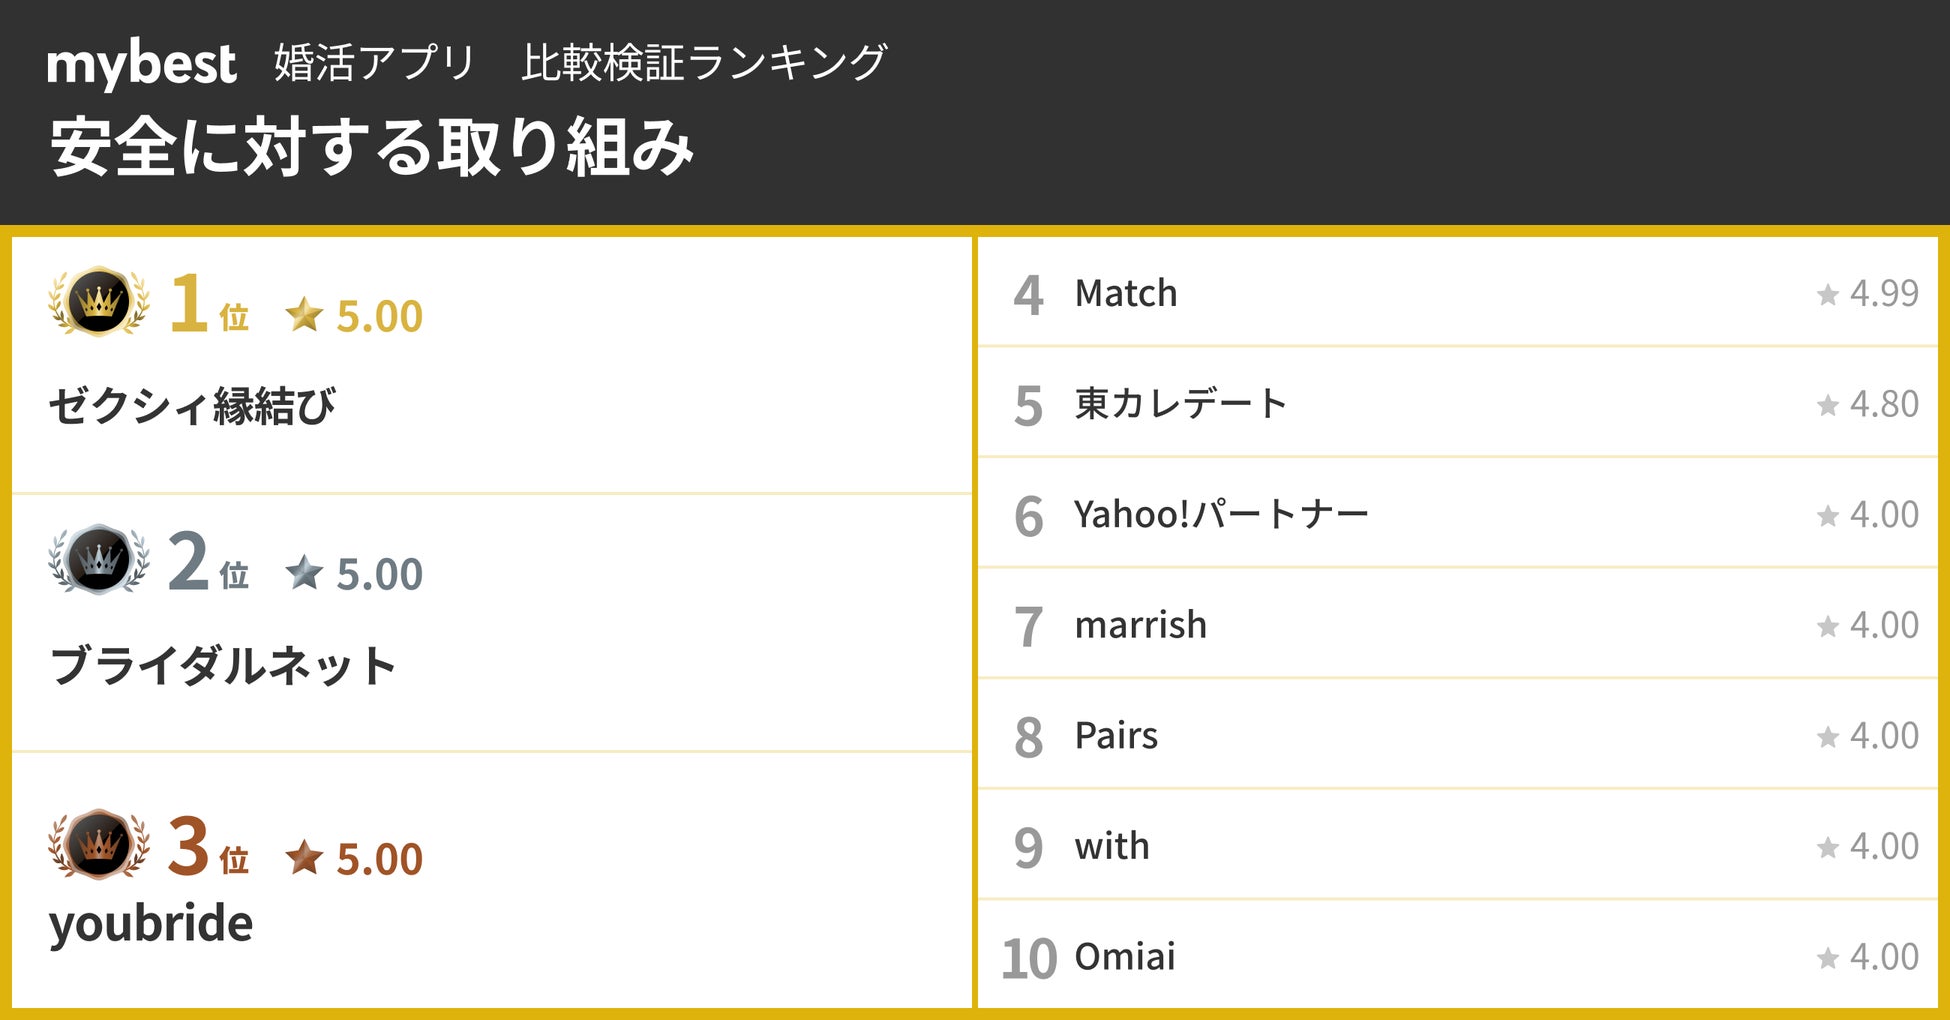Choose Pairs from the ranking list
The width and height of the screenshot is (1950, 1020).
pyautogui.click(x=1116, y=735)
